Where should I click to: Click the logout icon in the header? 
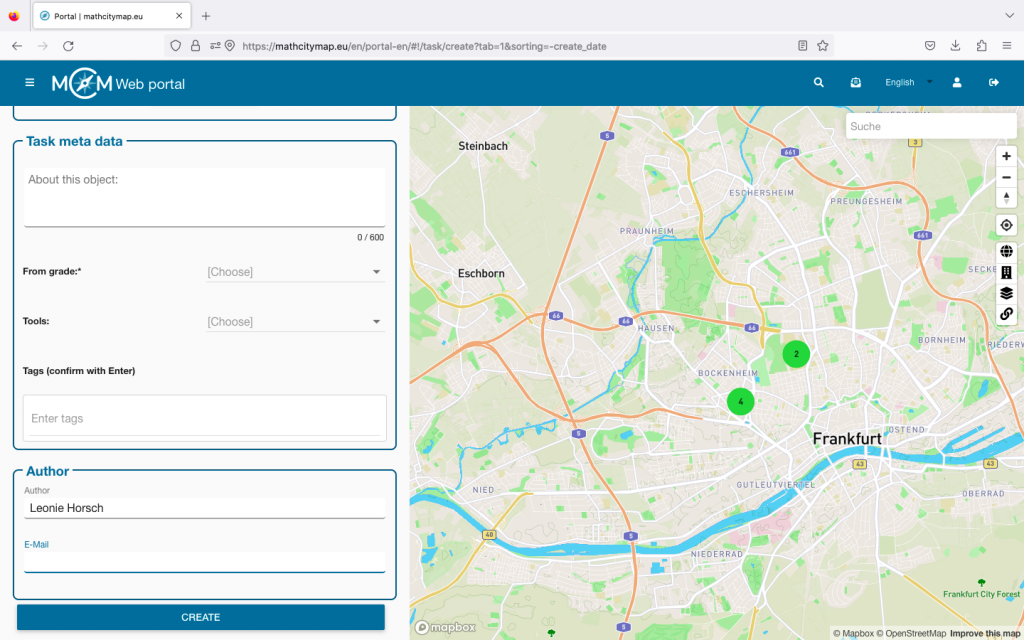click(994, 83)
